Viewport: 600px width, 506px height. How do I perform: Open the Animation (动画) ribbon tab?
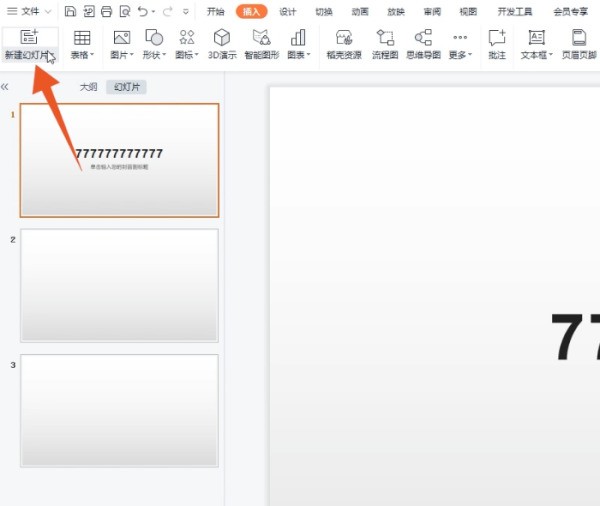[360, 12]
